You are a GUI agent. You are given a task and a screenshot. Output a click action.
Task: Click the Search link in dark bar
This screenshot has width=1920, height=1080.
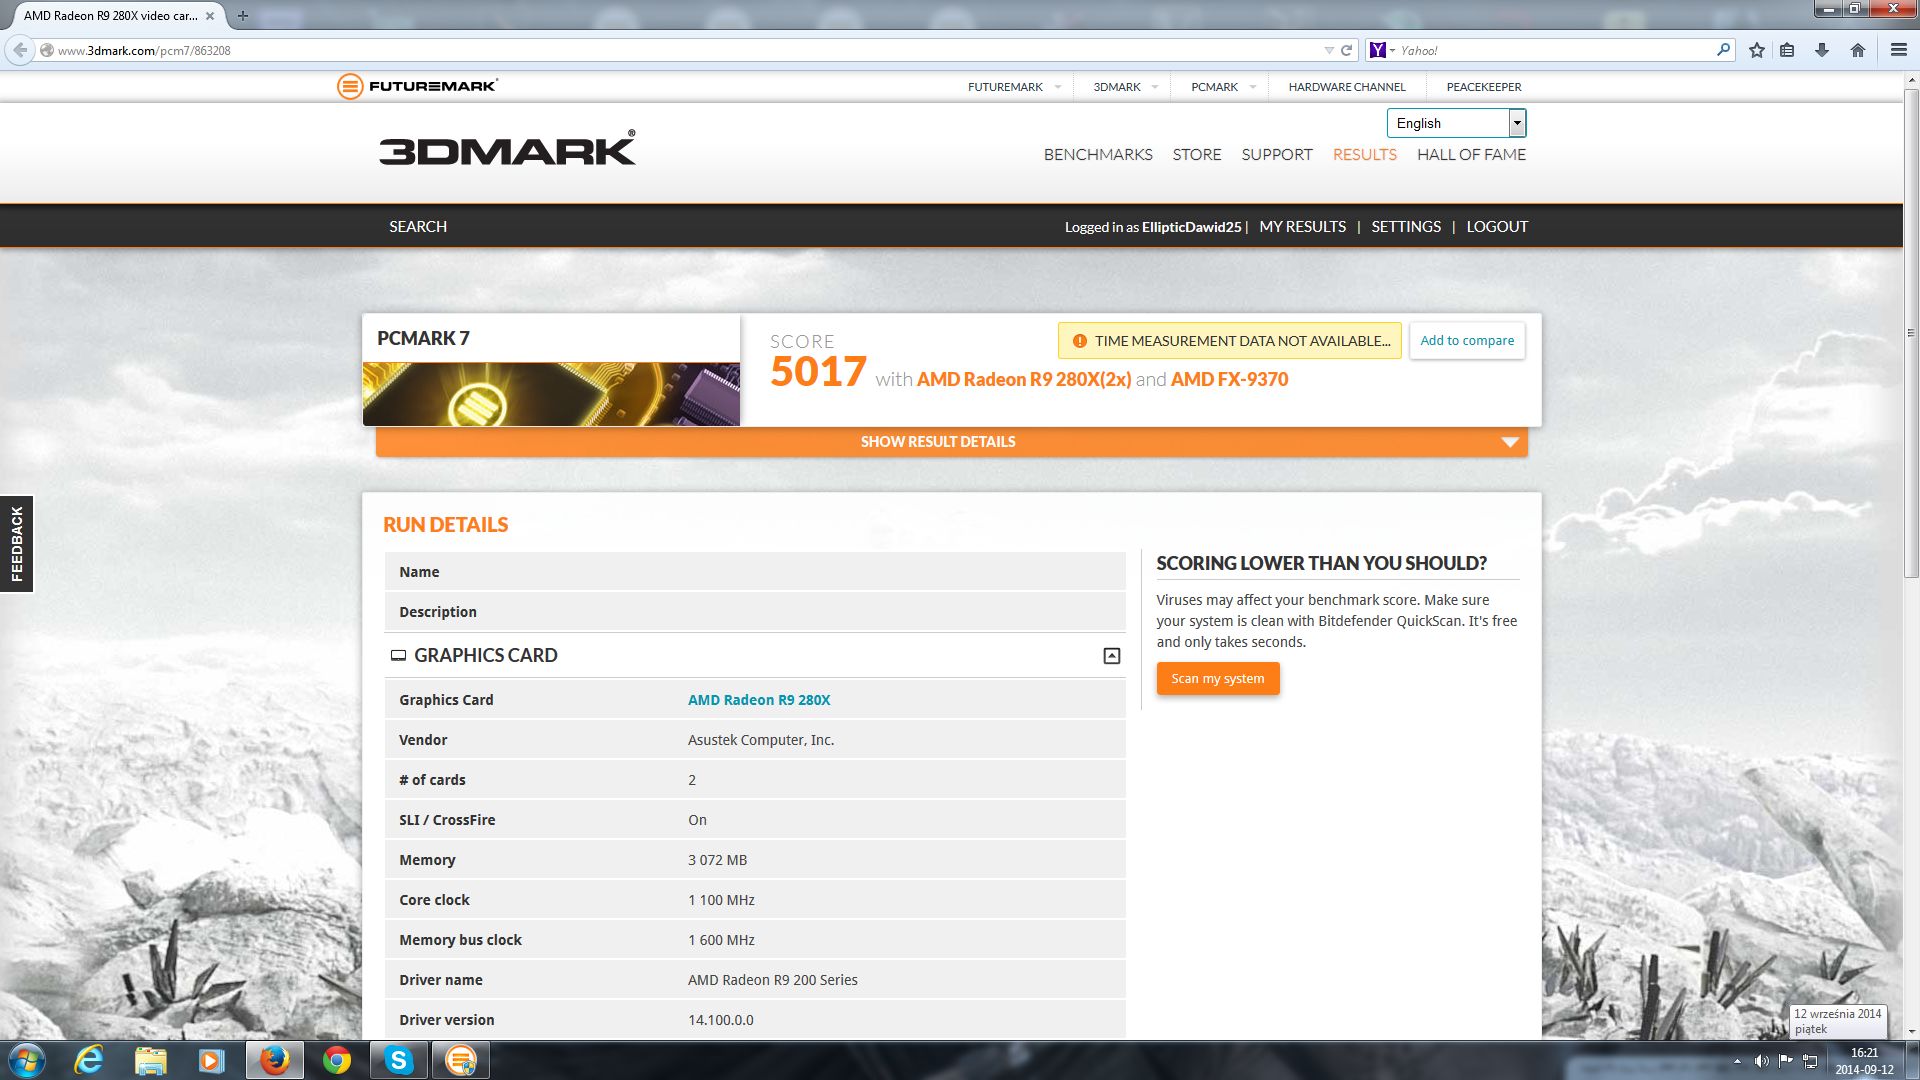(418, 227)
